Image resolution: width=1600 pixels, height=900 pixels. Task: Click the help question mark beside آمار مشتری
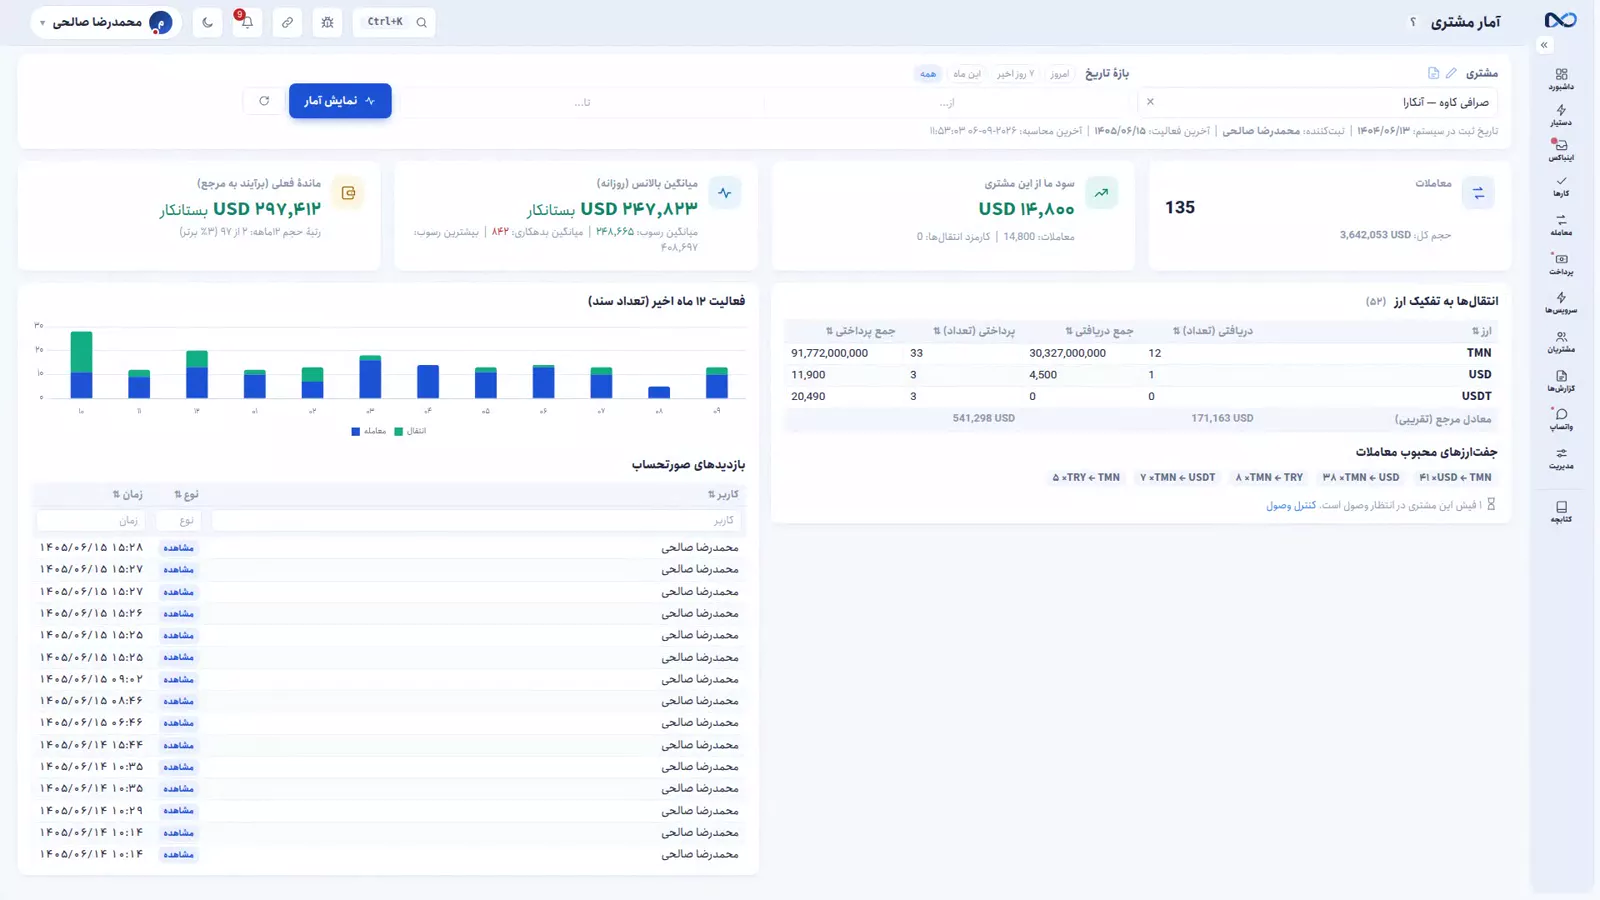tap(1413, 22)
